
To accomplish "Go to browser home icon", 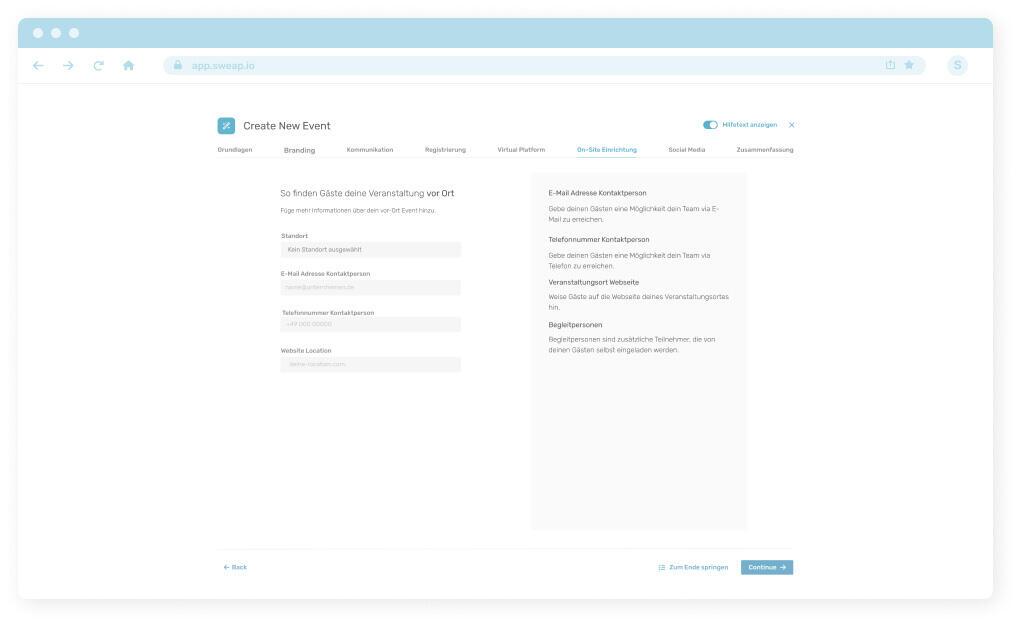I will [x=129, y=66].
